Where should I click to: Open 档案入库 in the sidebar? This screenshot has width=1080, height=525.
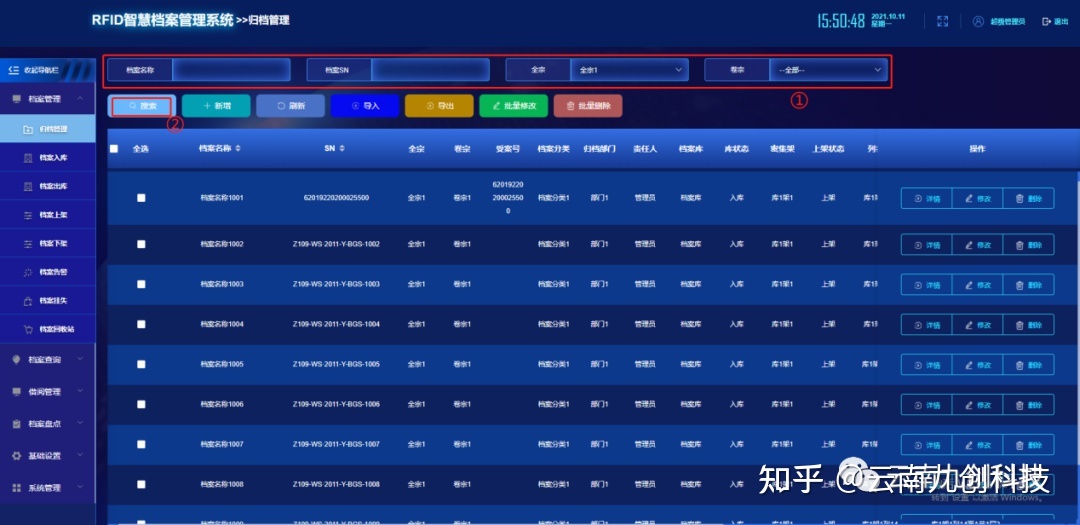point(53,158)
